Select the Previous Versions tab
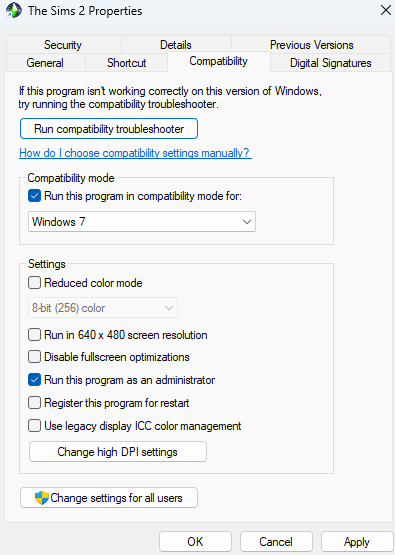395x555 pixels. [x=311, y=45]
